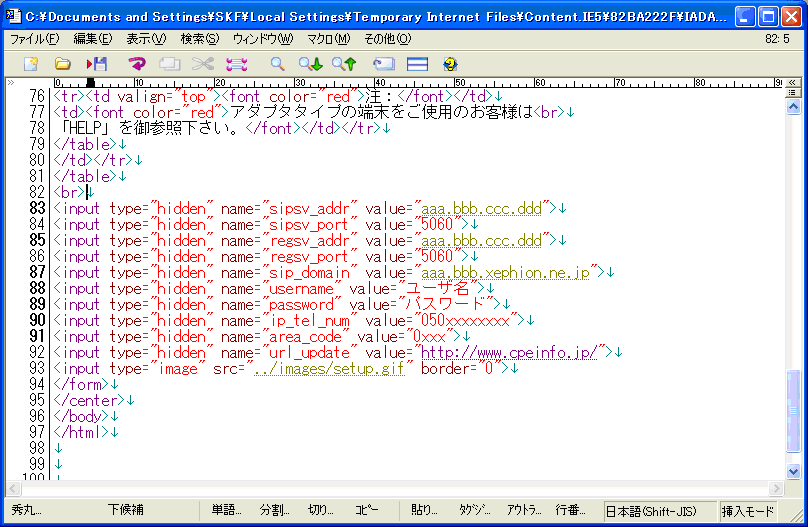This screenshot has height=527, width=808.
Task: Click aaa.bbb.xephion.ne.jp on line 87
Action: (x=505, y=273)
